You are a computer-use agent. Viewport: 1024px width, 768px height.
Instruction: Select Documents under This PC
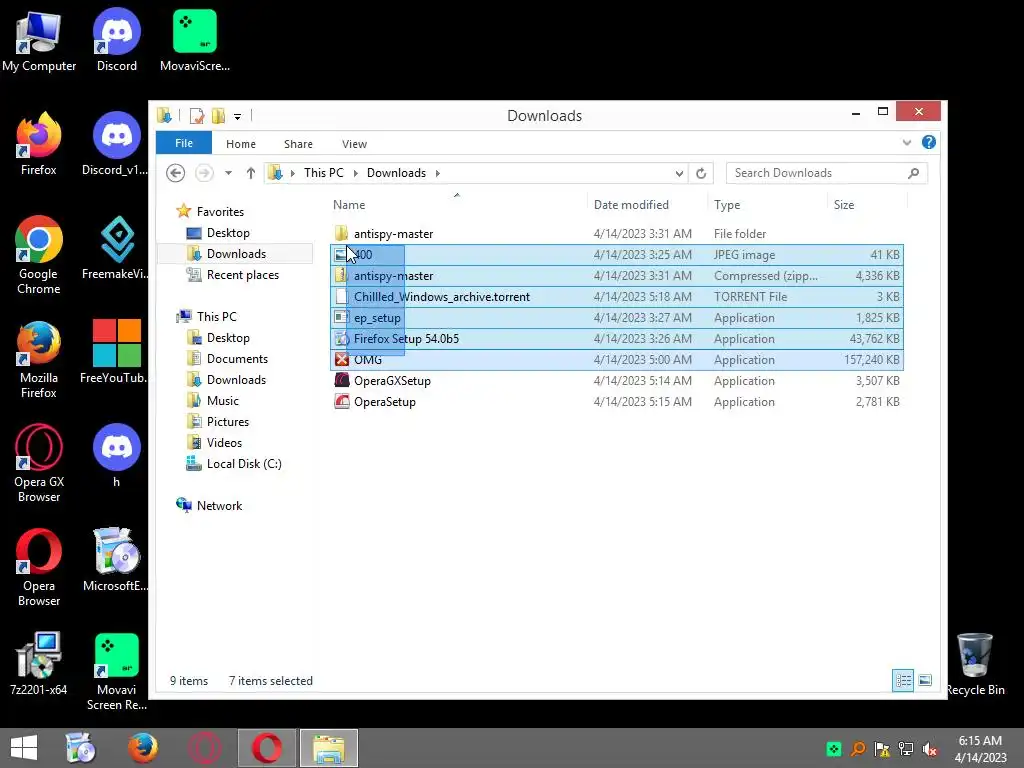(x=237, y=359)
